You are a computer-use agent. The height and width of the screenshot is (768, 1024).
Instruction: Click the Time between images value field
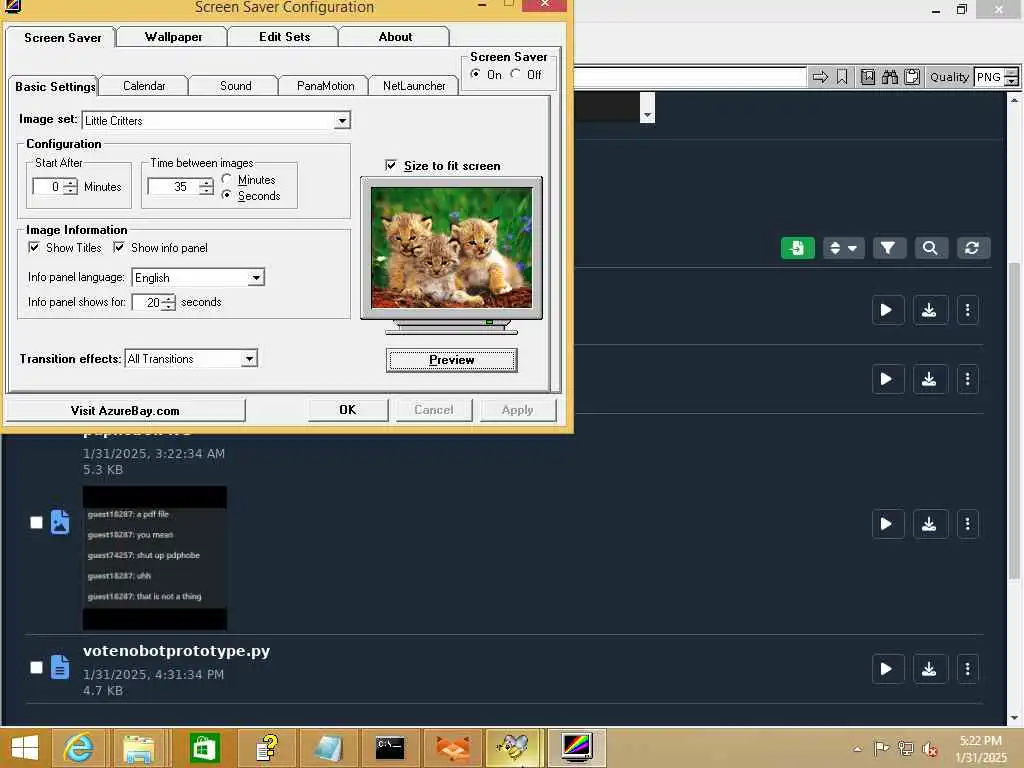tap(173, 187)
